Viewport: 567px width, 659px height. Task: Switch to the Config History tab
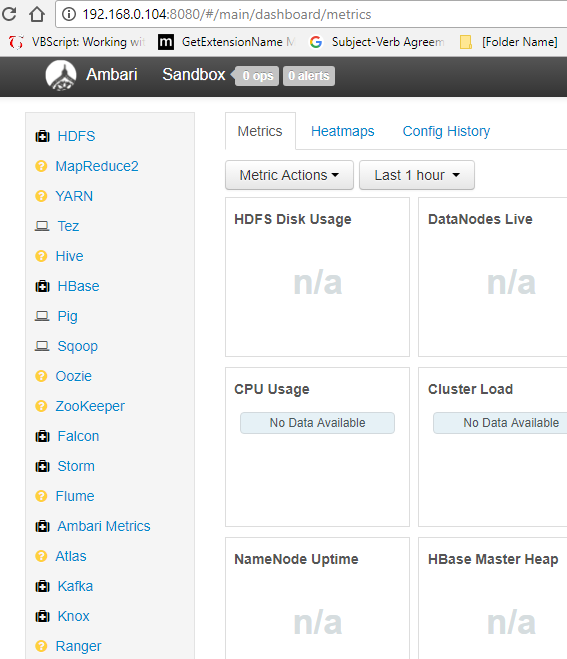click(x=446, y=131)
